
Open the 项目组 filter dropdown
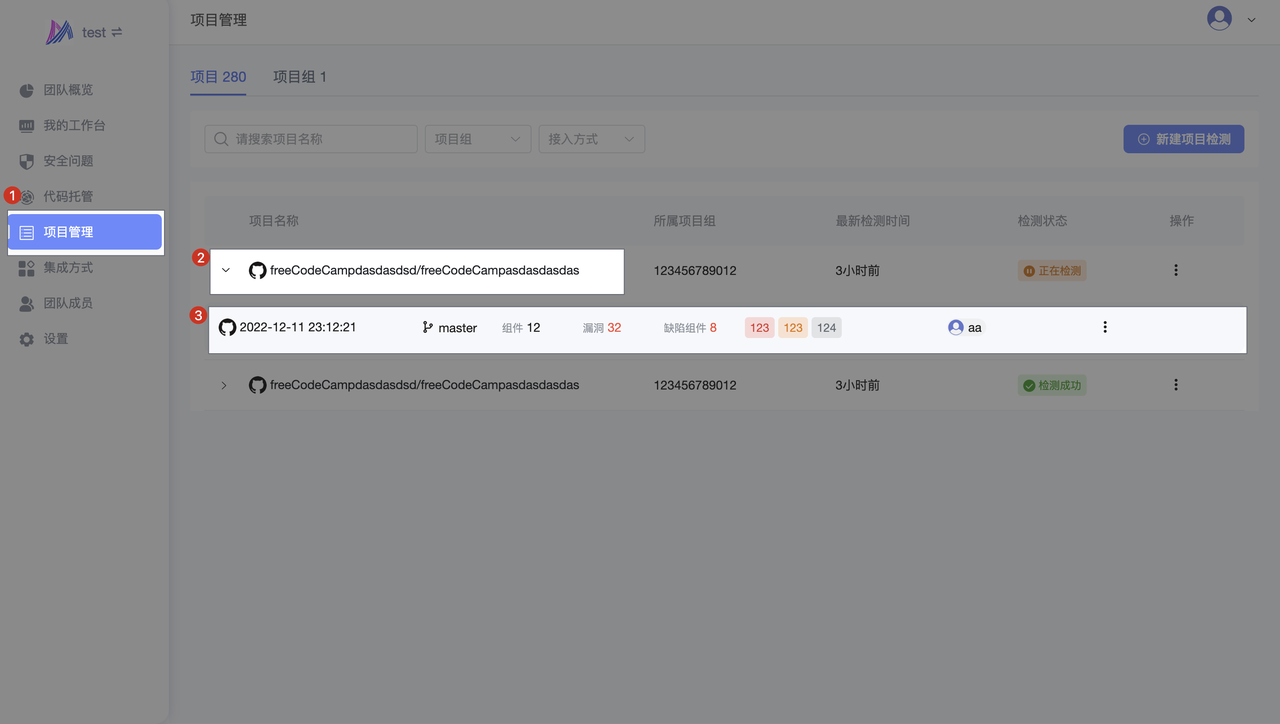point(478,139)
